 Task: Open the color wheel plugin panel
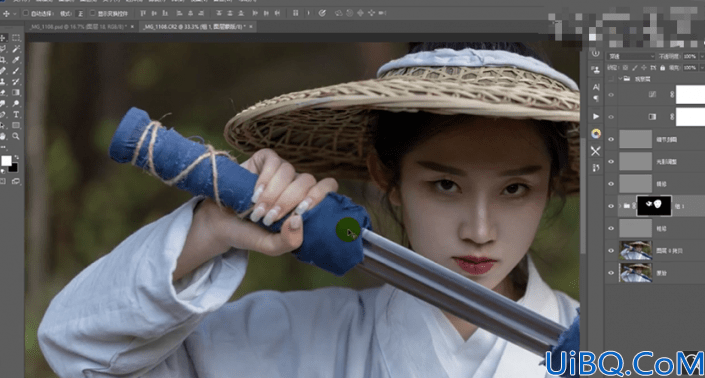(x=596, y=134)
